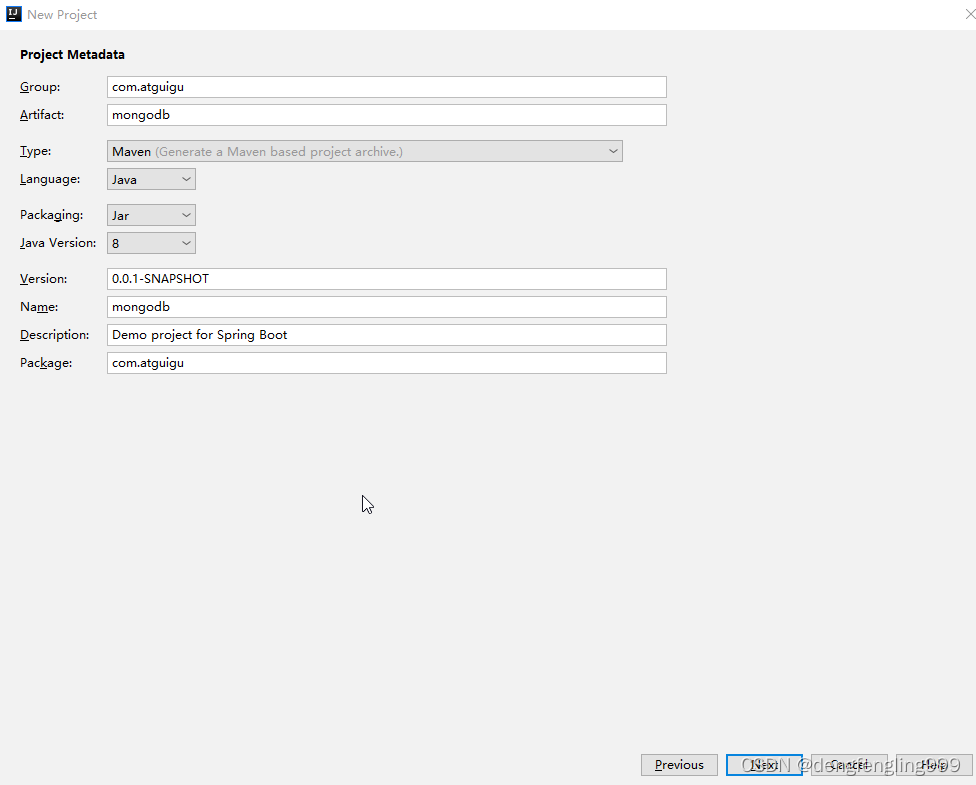This screenshot has width=976, height=785.
Task: Open the Help button
Action: [x=934, y=765]
